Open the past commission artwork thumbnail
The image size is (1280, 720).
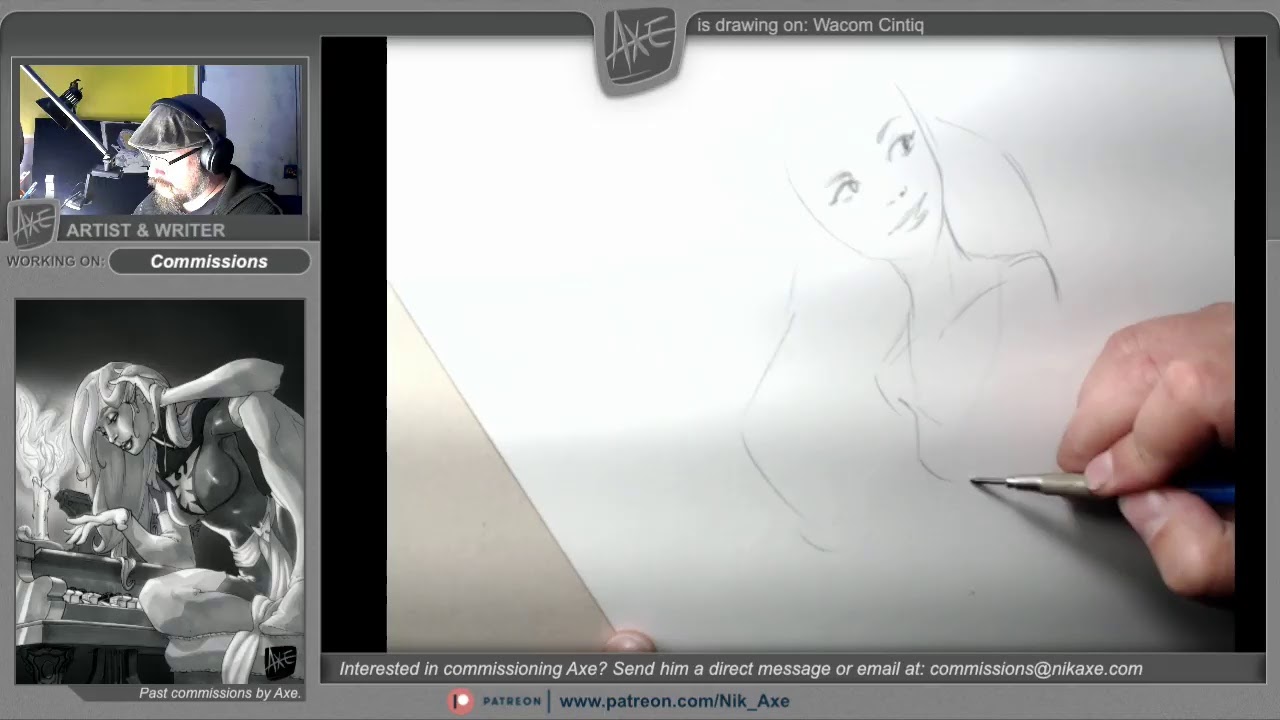click(x=160, y=490)
